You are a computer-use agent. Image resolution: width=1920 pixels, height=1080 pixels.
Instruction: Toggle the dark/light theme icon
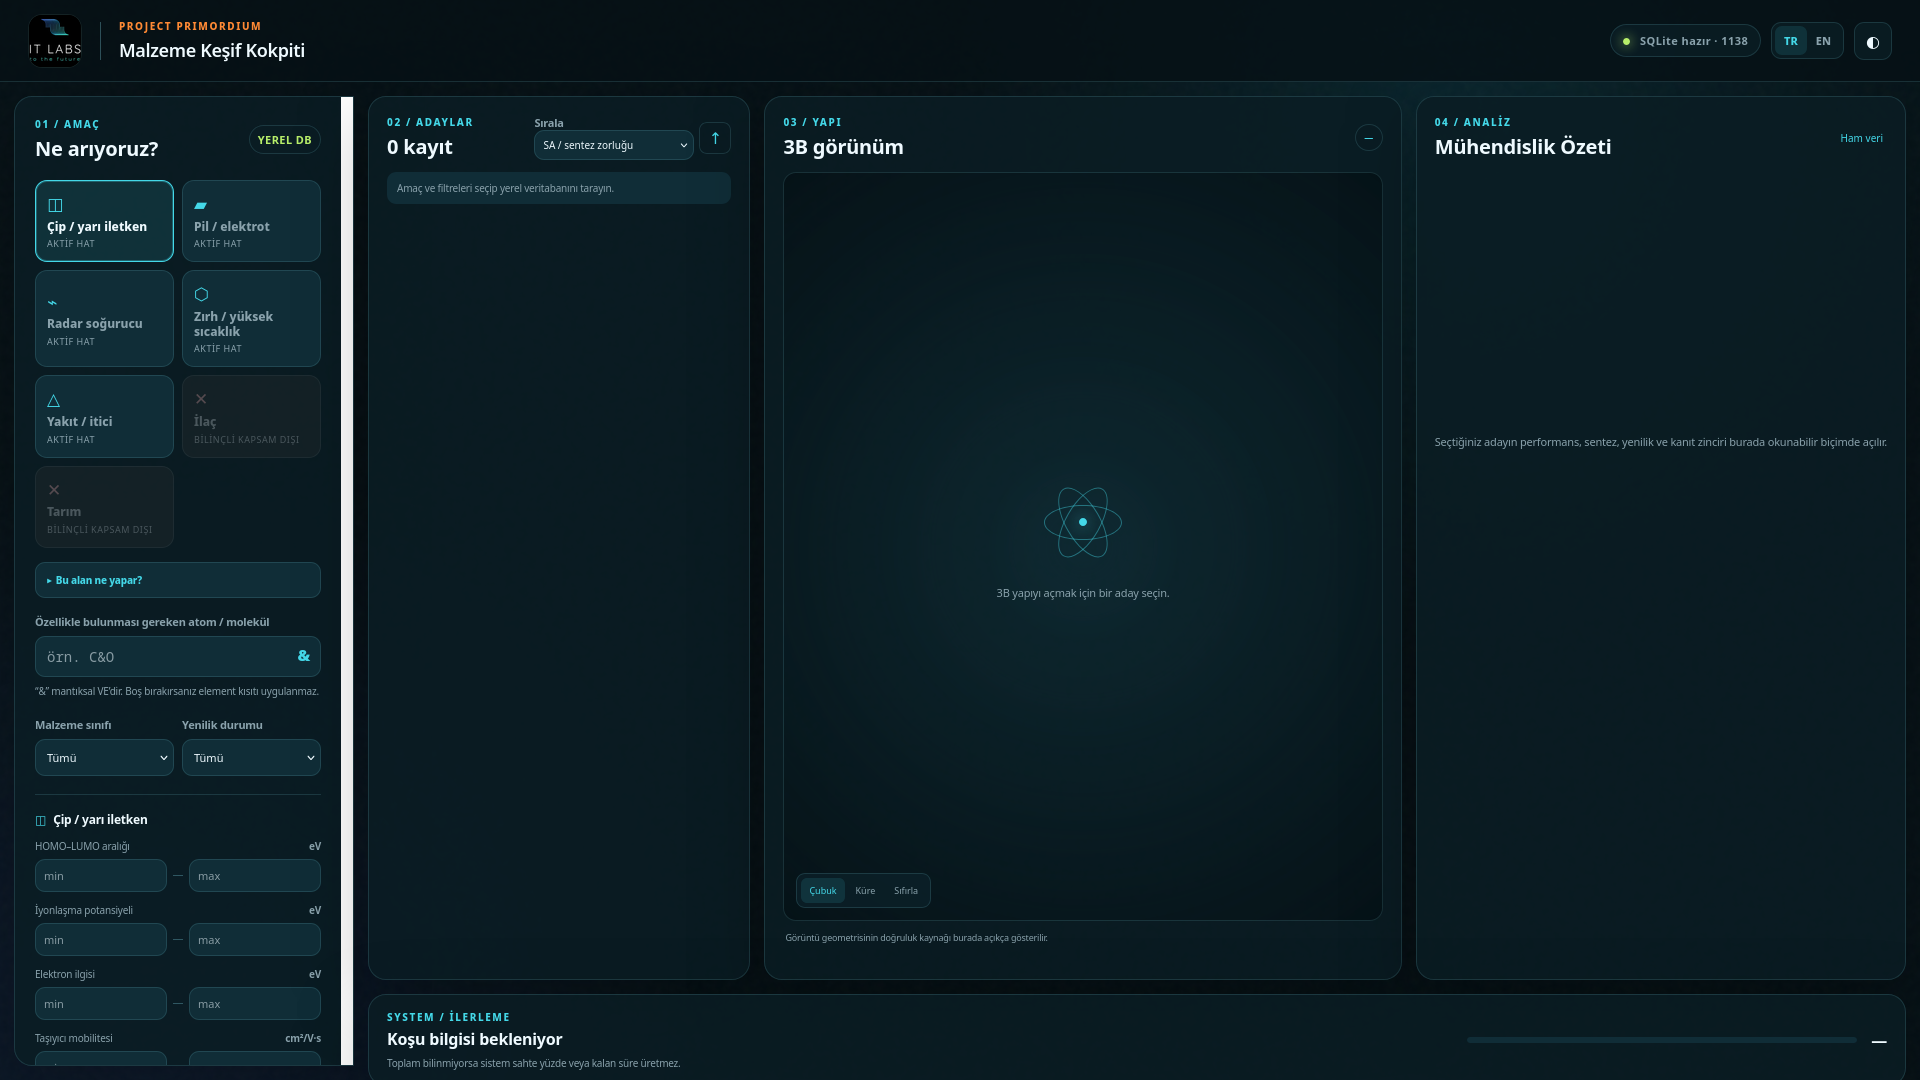click(x=1872, y=41)
